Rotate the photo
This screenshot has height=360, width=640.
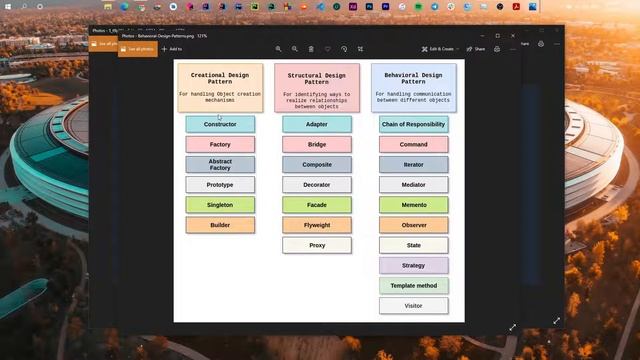tap(344, 49)
